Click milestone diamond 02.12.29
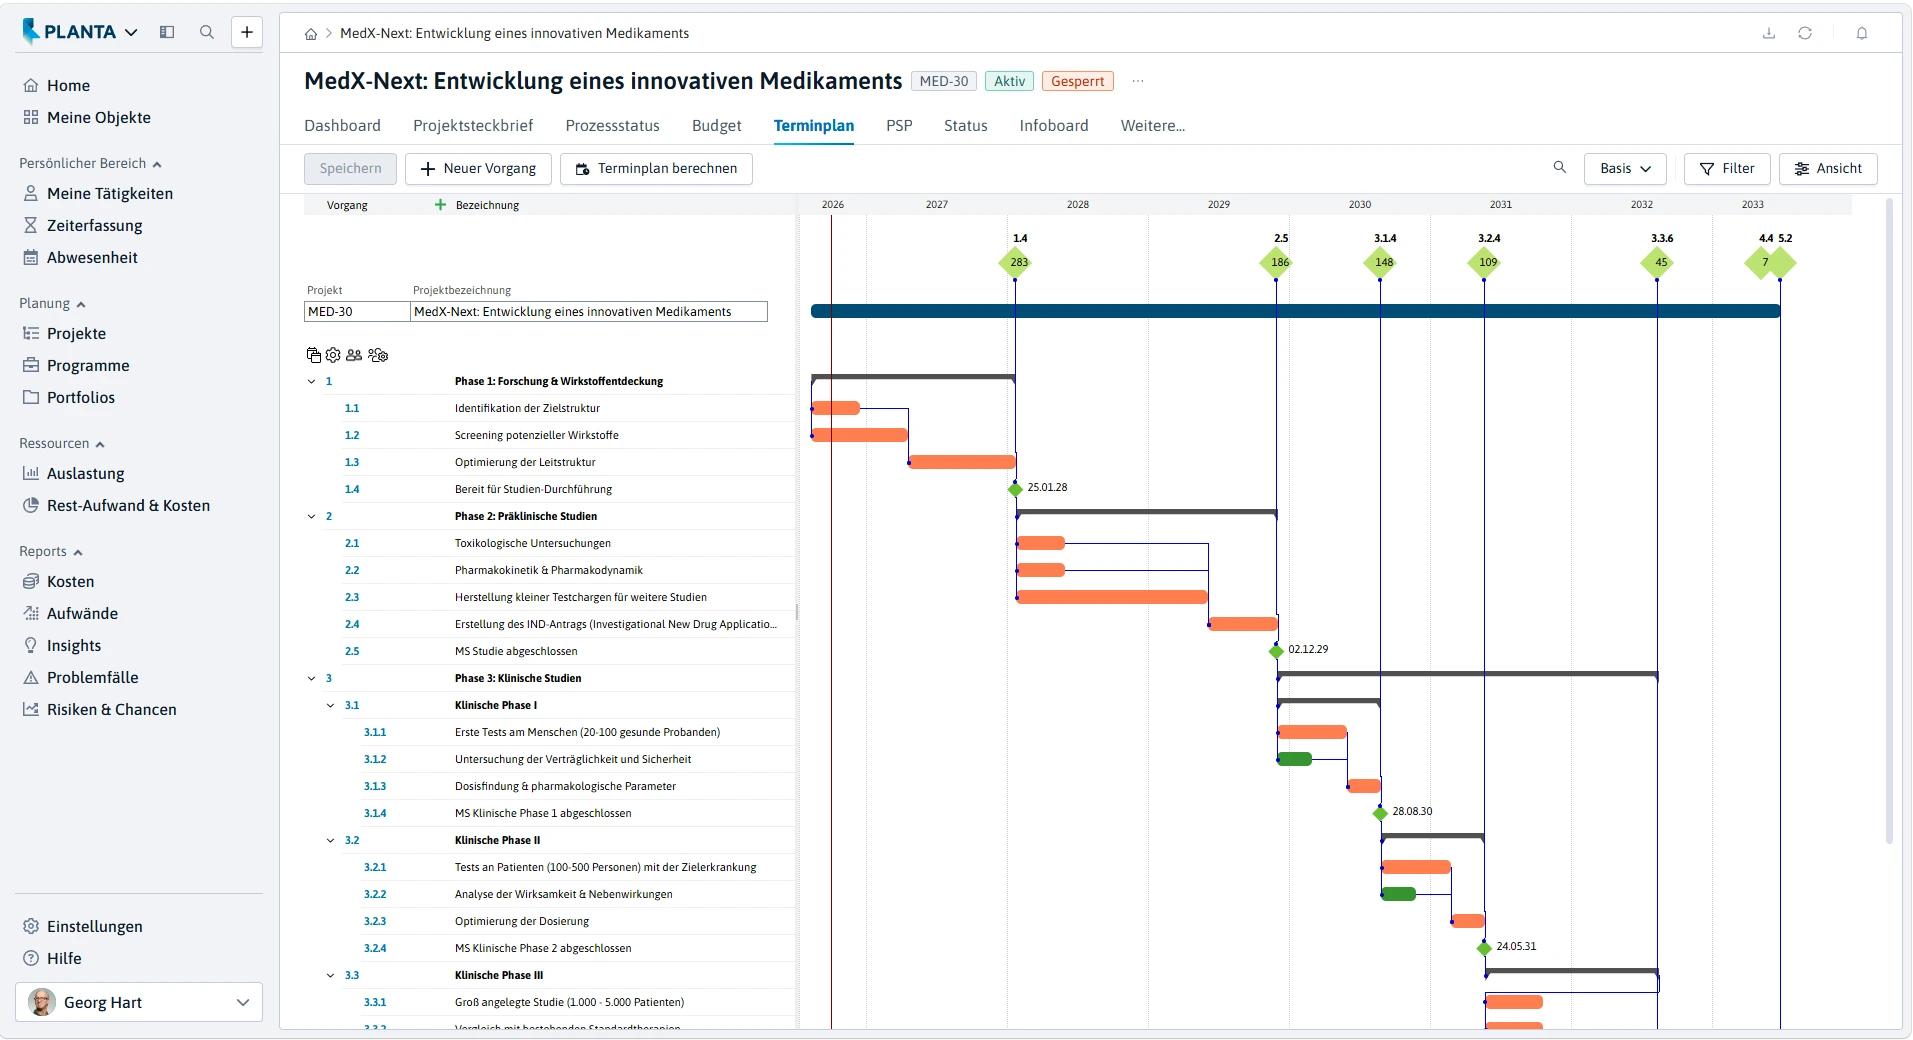This screenshot has height=1040, width=1913. click(1276, 651)
